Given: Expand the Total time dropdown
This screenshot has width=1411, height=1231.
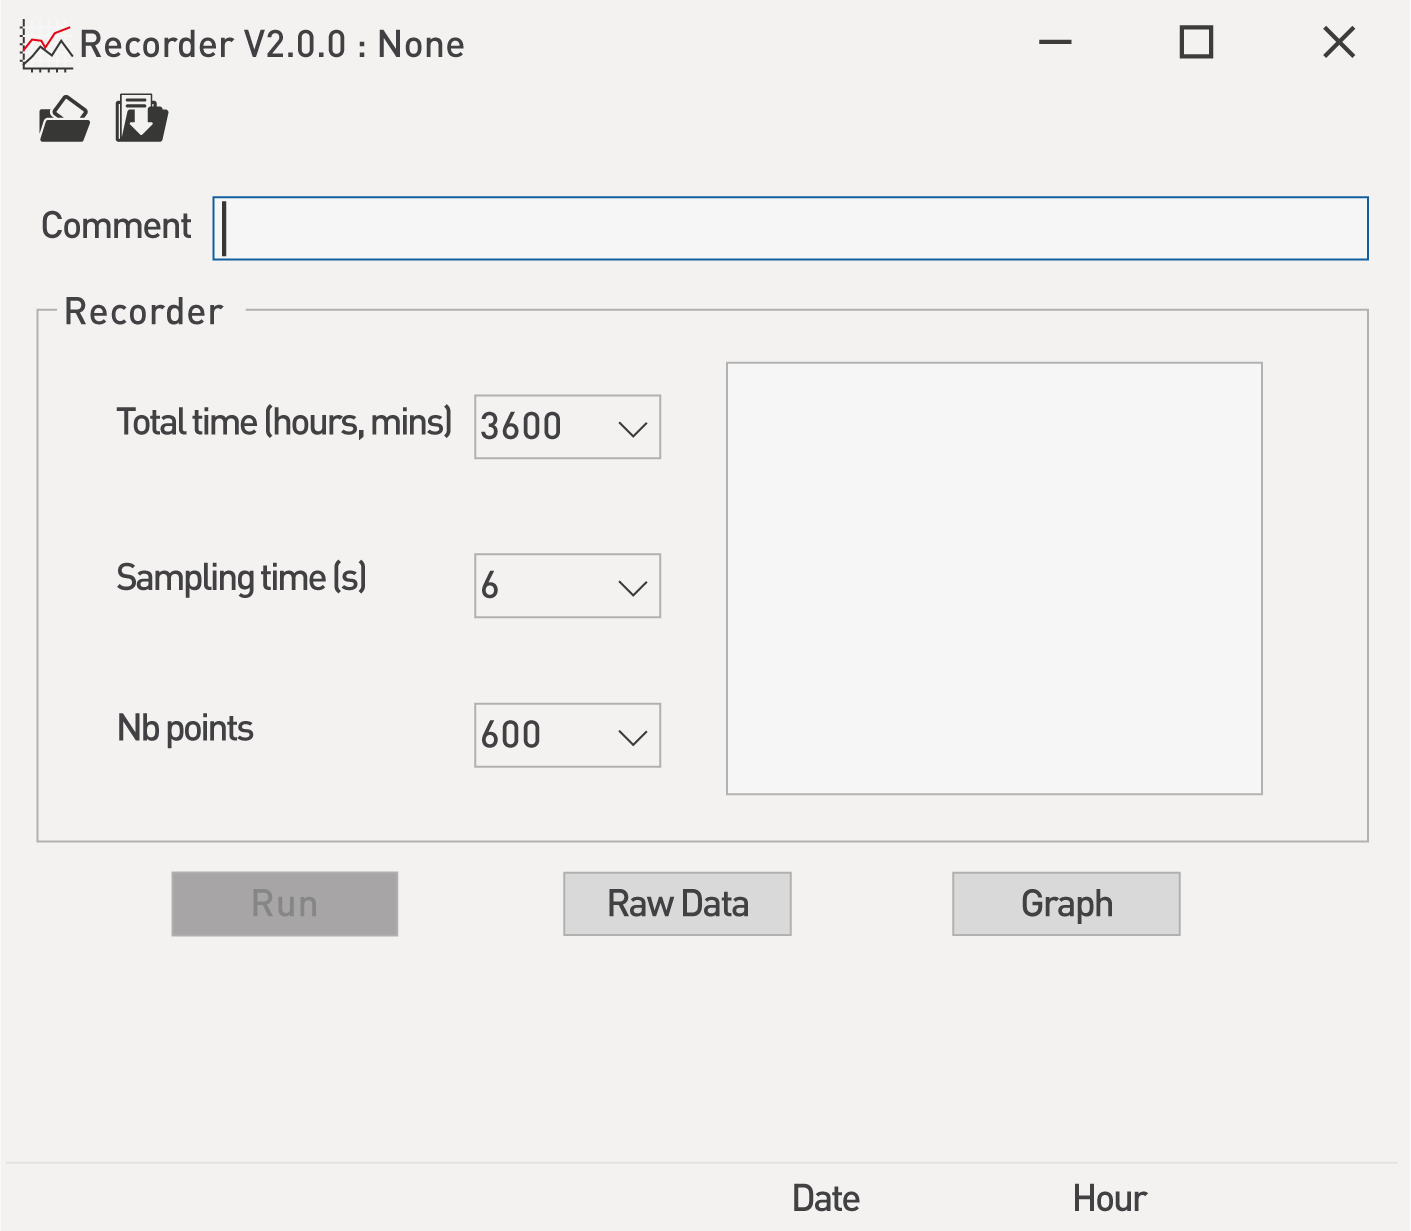Looking at the screenshot, I should click(632, 428).
